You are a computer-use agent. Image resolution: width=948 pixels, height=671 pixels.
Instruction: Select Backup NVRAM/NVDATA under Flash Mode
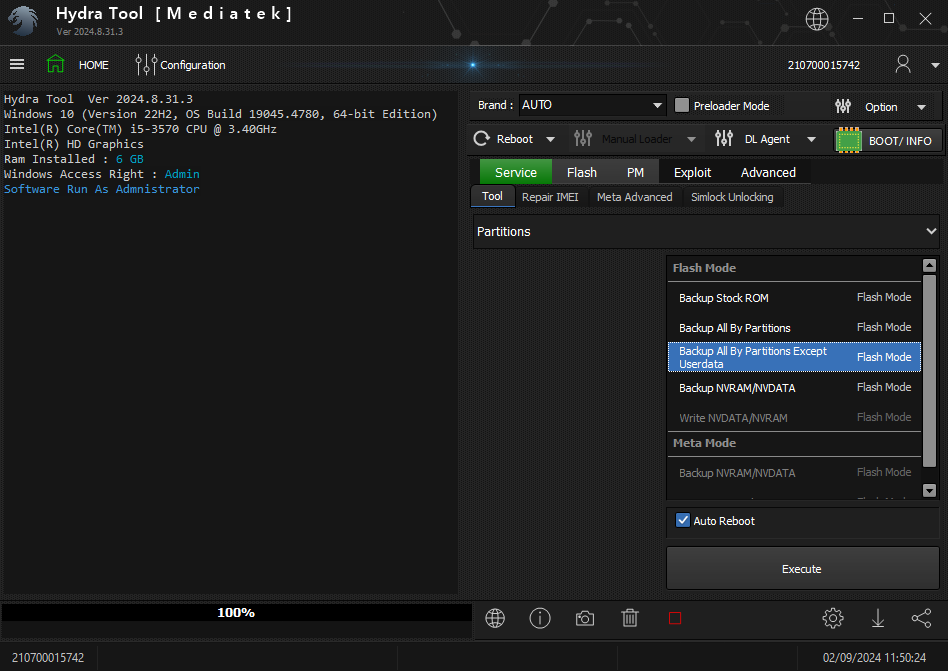(x=794, y=387)
